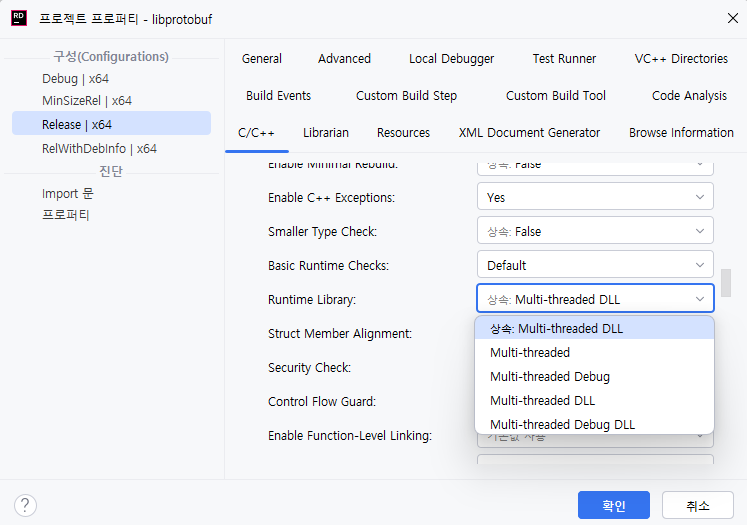Screen dimensions: 747x525
Task: Click the properties vertical scrollbar thumb
Action: pos(726,283)
